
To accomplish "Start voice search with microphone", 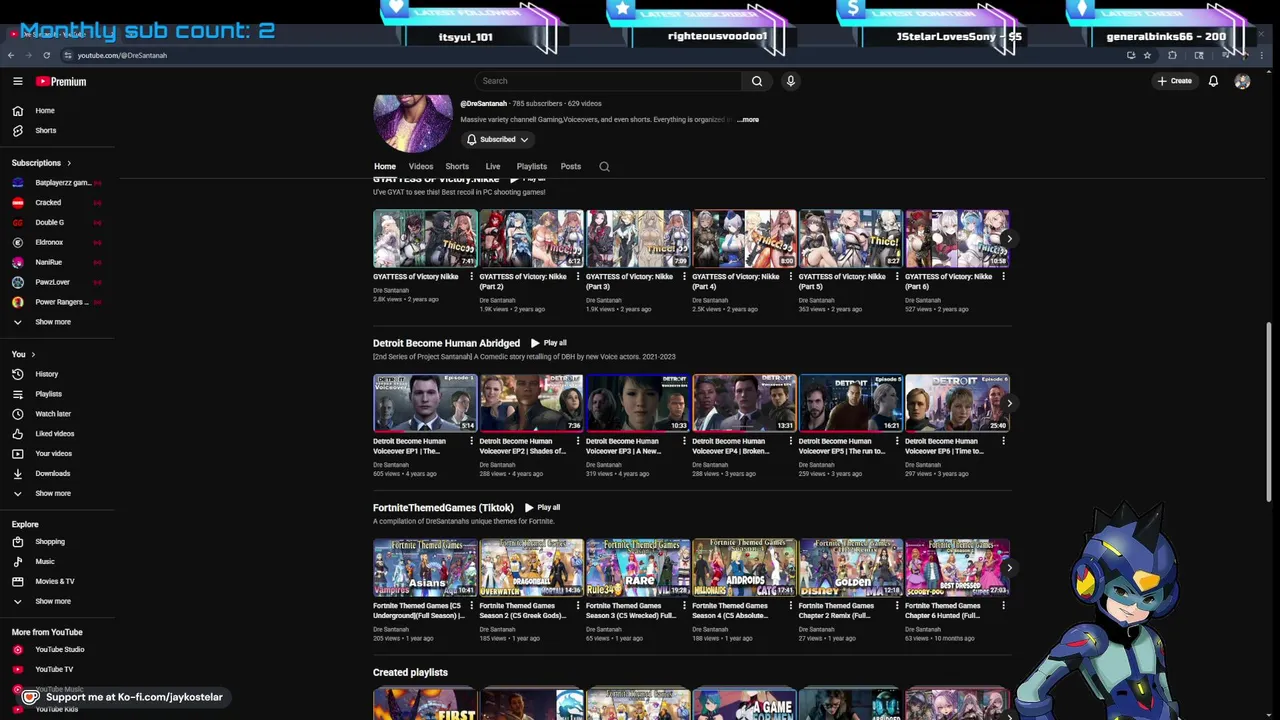I will pos(790,81).
